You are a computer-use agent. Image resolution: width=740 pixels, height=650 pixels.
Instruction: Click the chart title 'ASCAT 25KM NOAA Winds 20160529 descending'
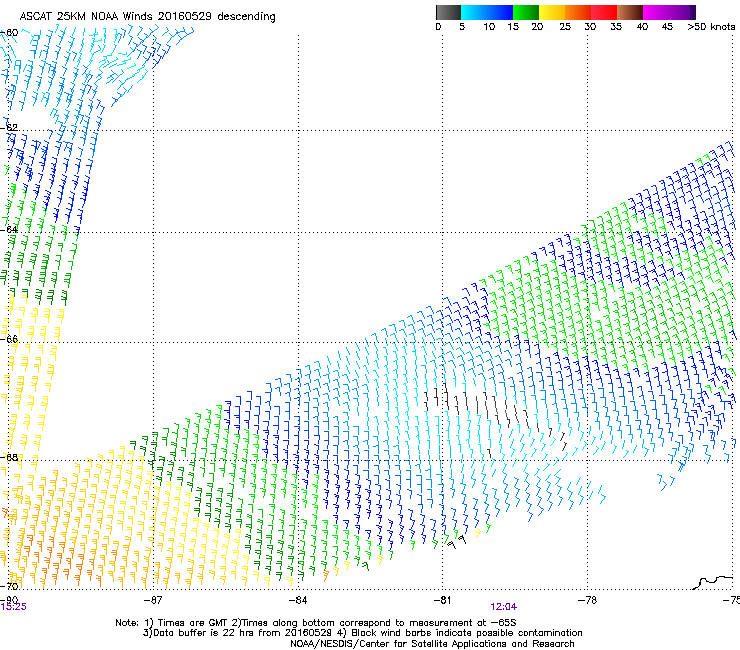[x=147, y=16]
